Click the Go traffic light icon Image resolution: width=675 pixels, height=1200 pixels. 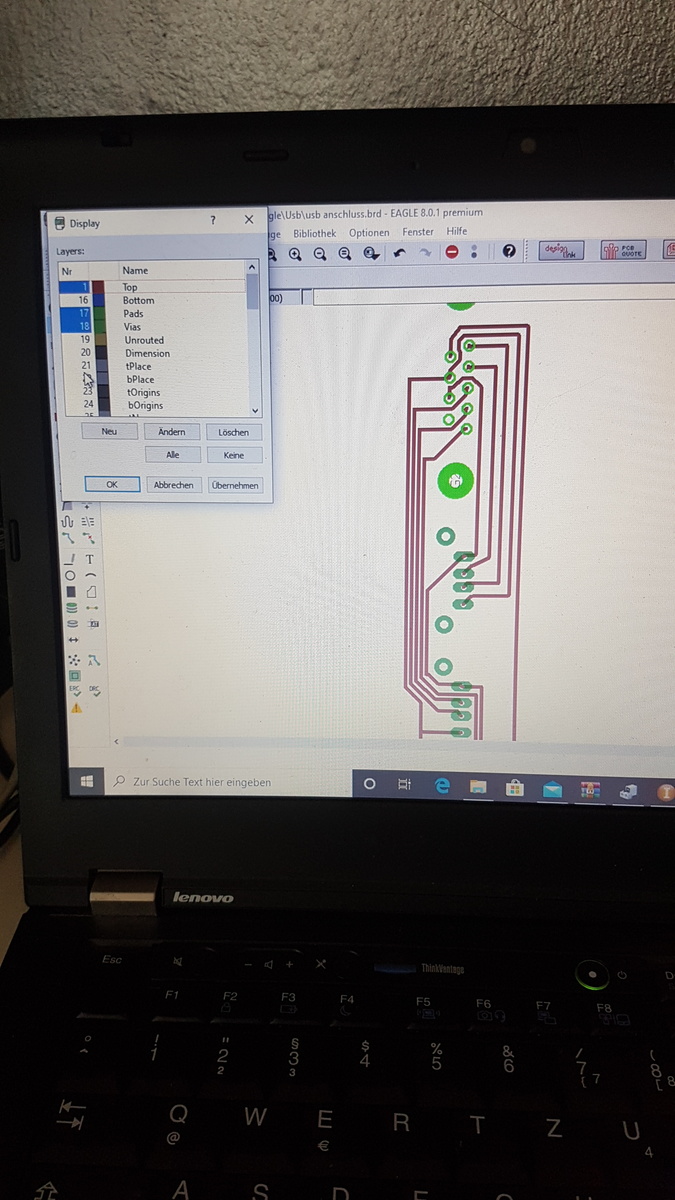click(474, 252)
